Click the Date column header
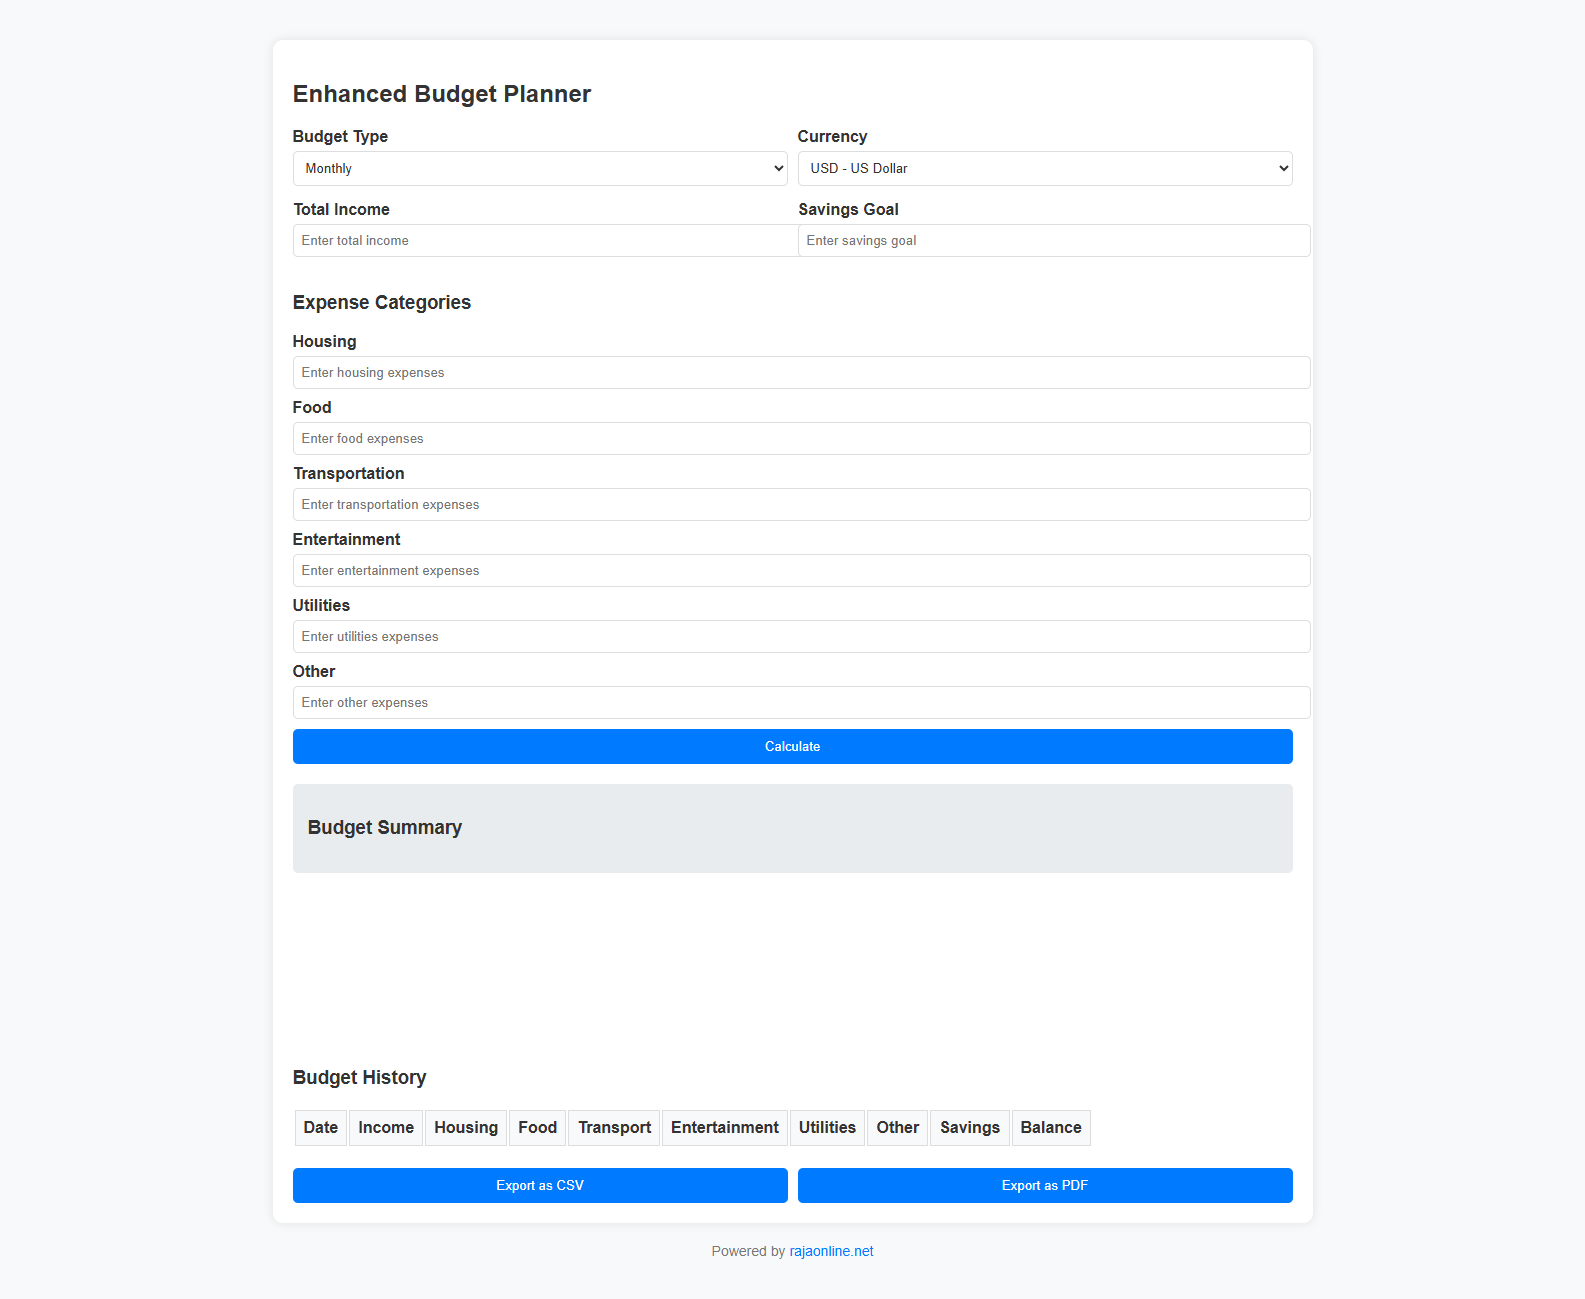This screenshot has height=1299, width=1585. pyautogui.click(x=321, y=1127)
